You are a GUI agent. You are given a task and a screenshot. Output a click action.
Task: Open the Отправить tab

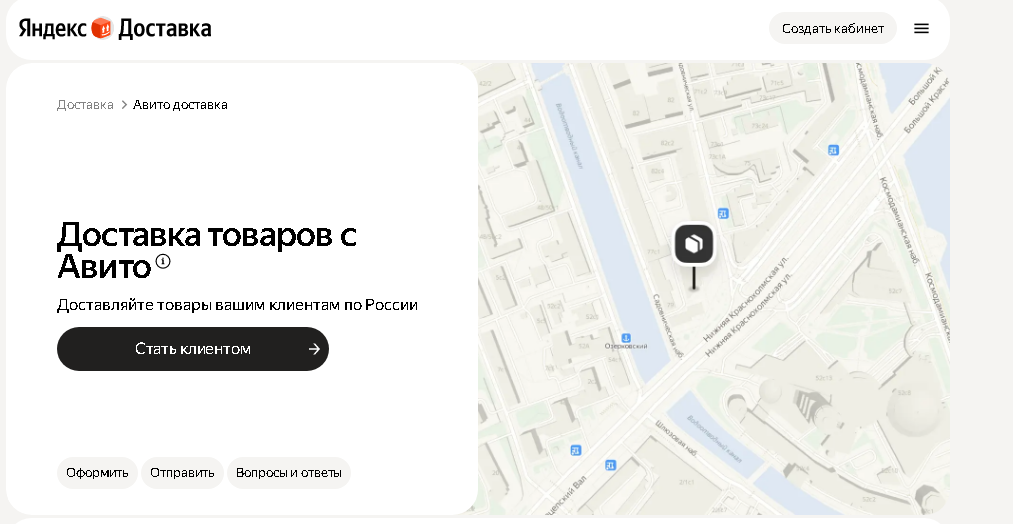pos(182,472)
